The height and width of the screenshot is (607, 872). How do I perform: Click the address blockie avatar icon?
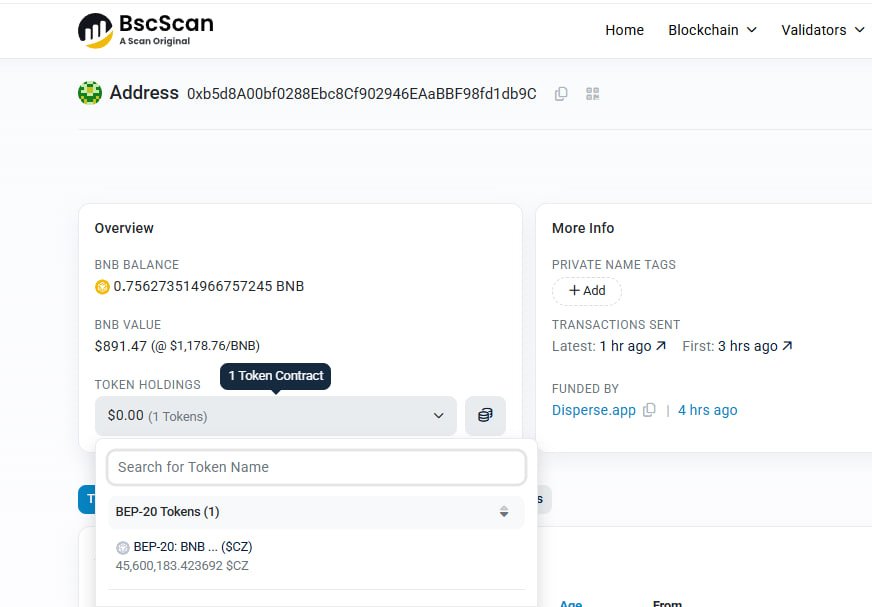point(90,94)
